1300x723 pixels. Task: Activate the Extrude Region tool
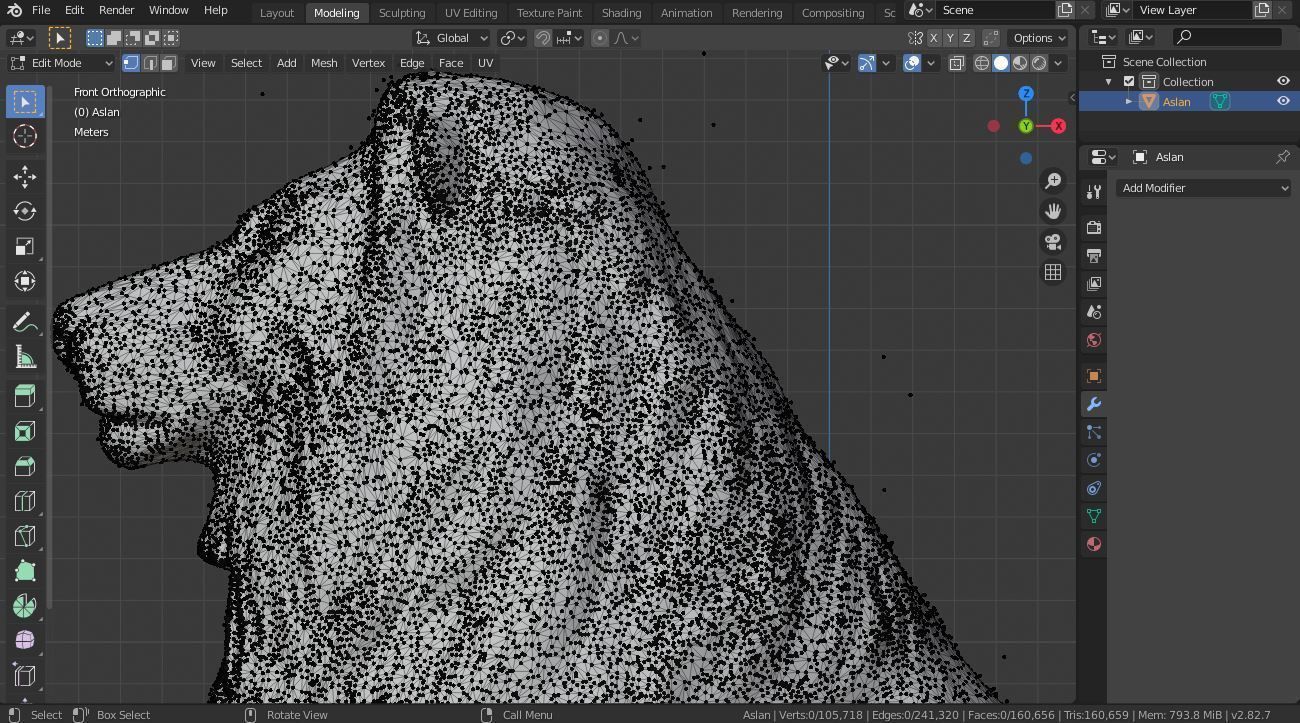tap(25, 396)
